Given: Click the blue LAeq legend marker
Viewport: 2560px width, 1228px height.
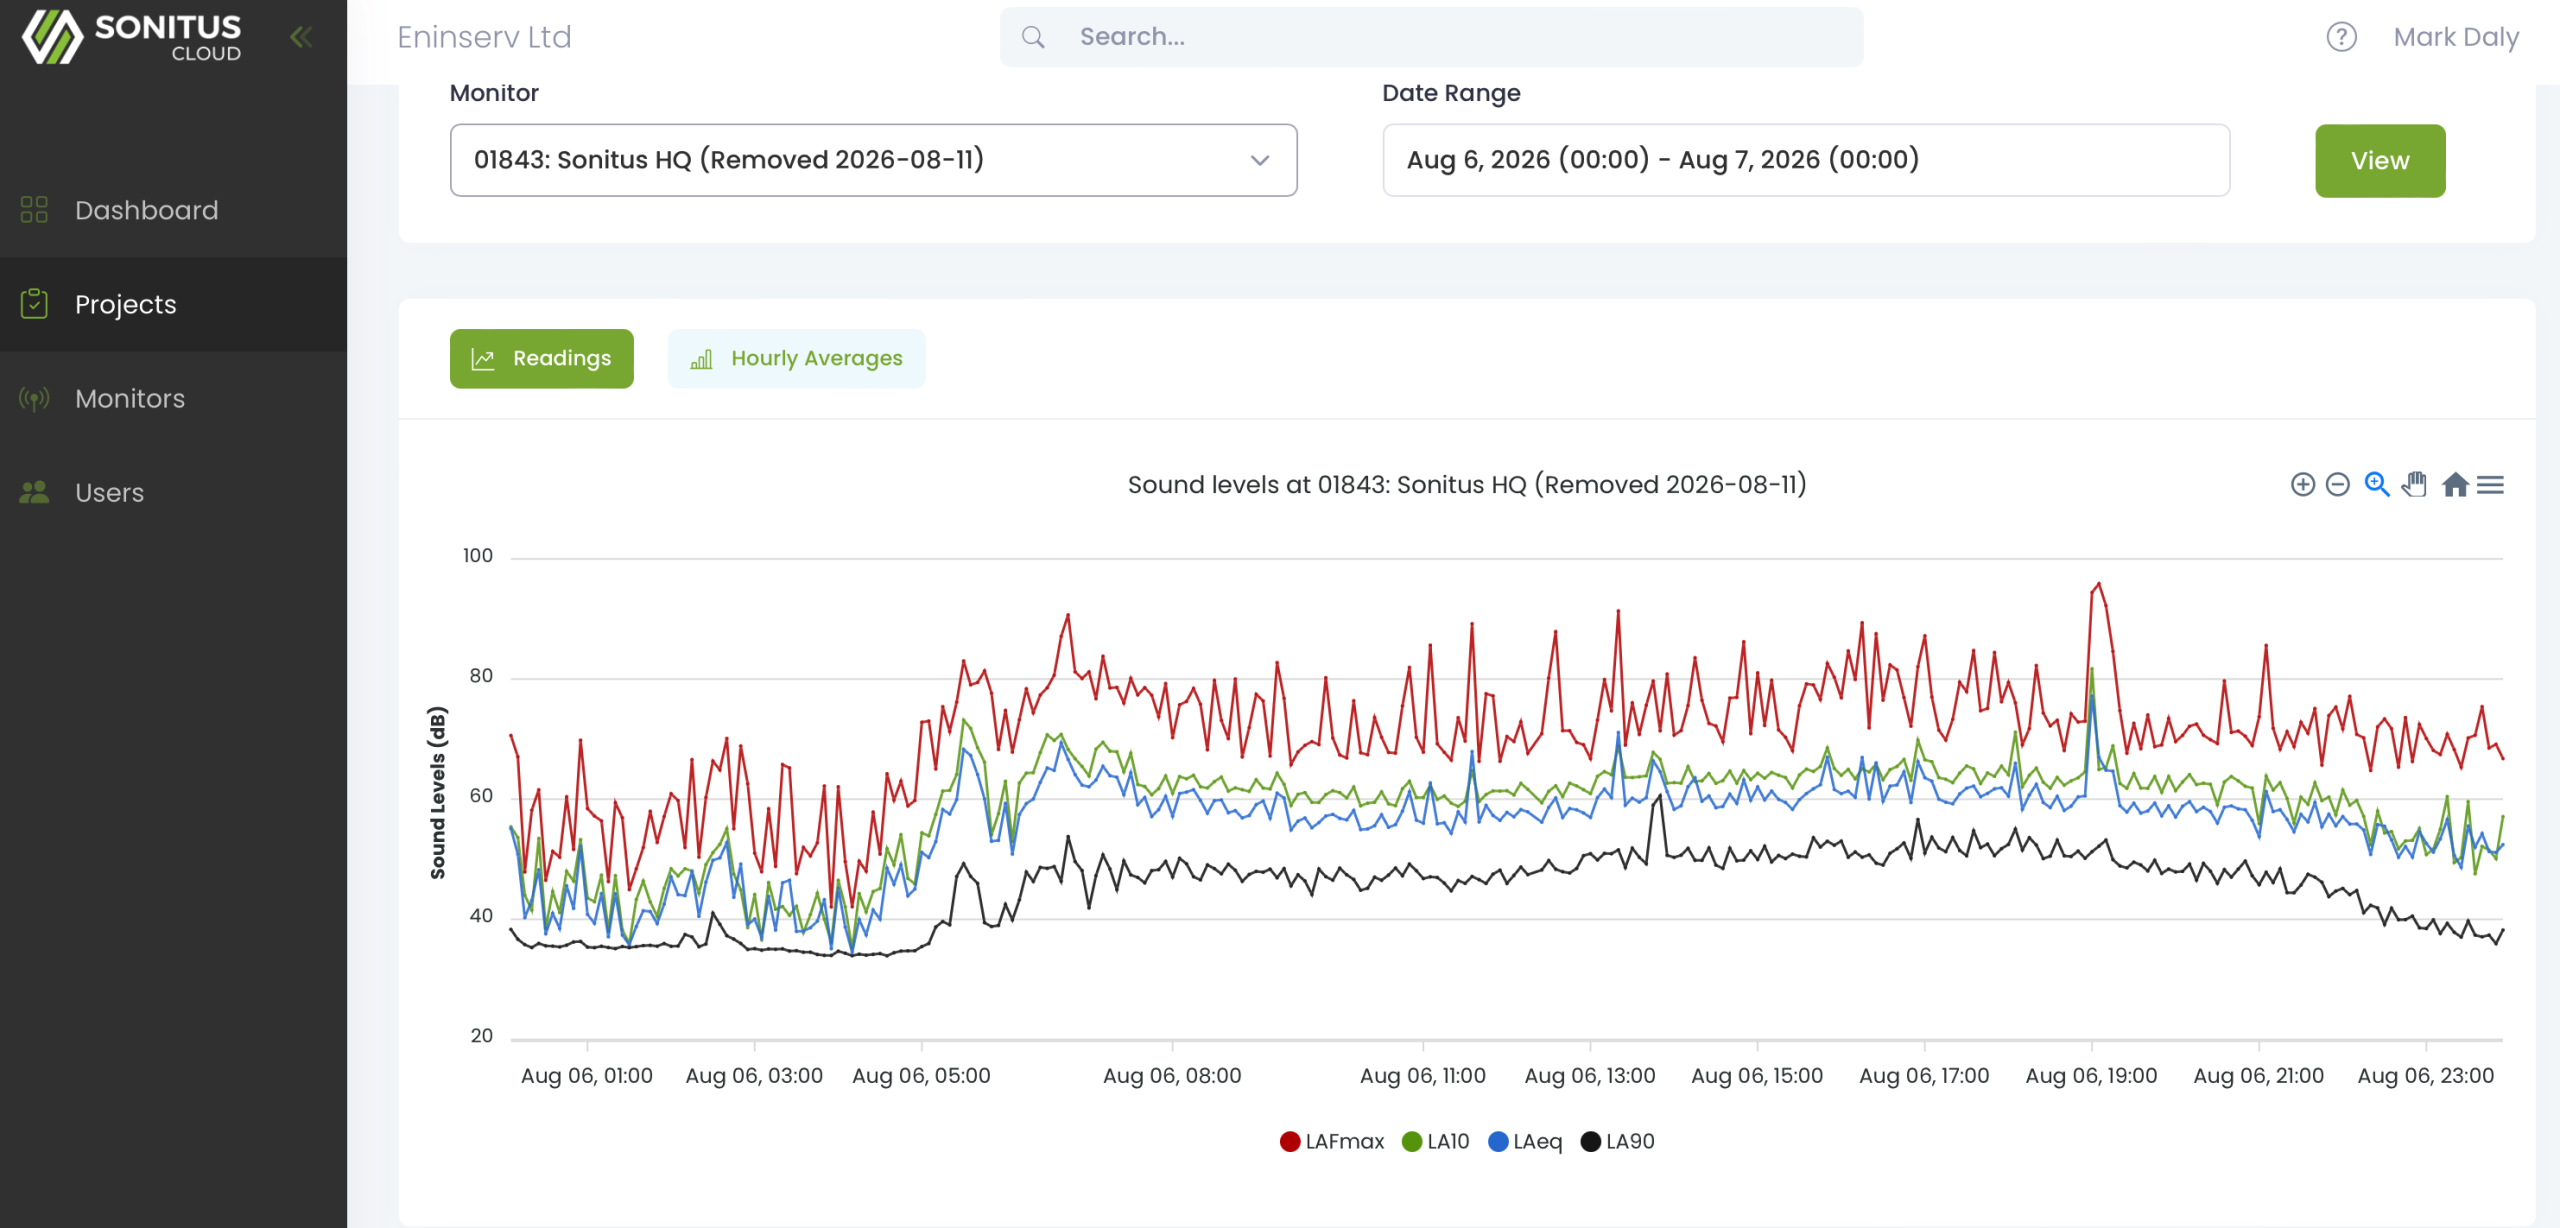Looking at the screenshot, I should tap(1498, 1141).
